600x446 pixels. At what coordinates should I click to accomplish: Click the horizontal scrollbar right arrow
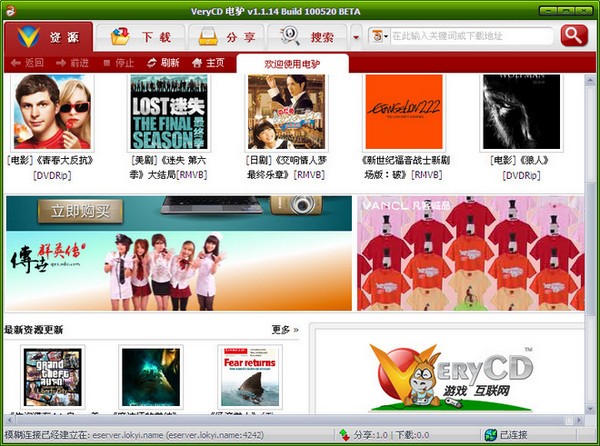point(579,420)
